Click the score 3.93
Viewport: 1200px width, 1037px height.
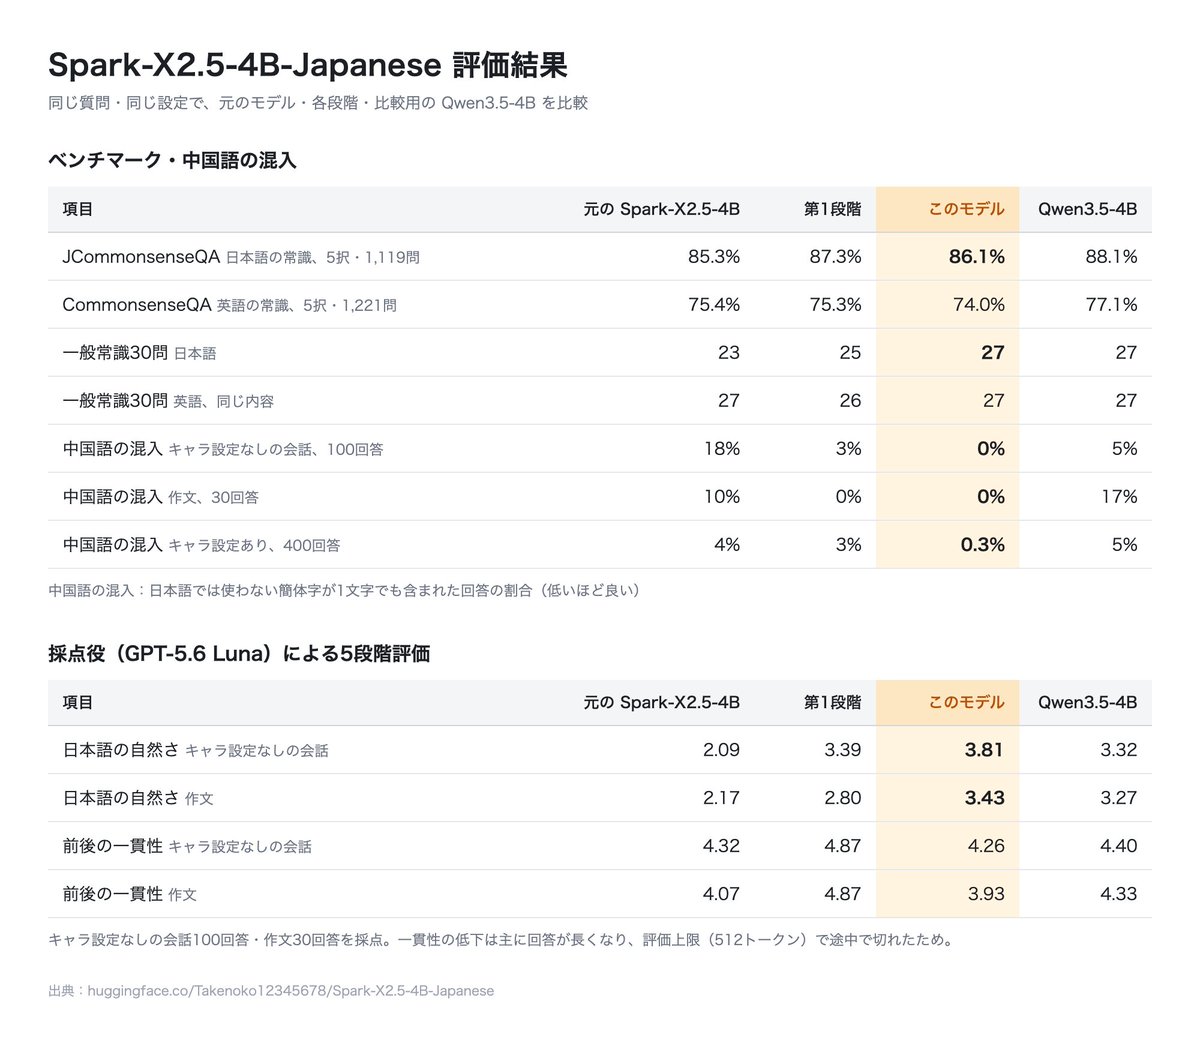[x=987, y=894]
